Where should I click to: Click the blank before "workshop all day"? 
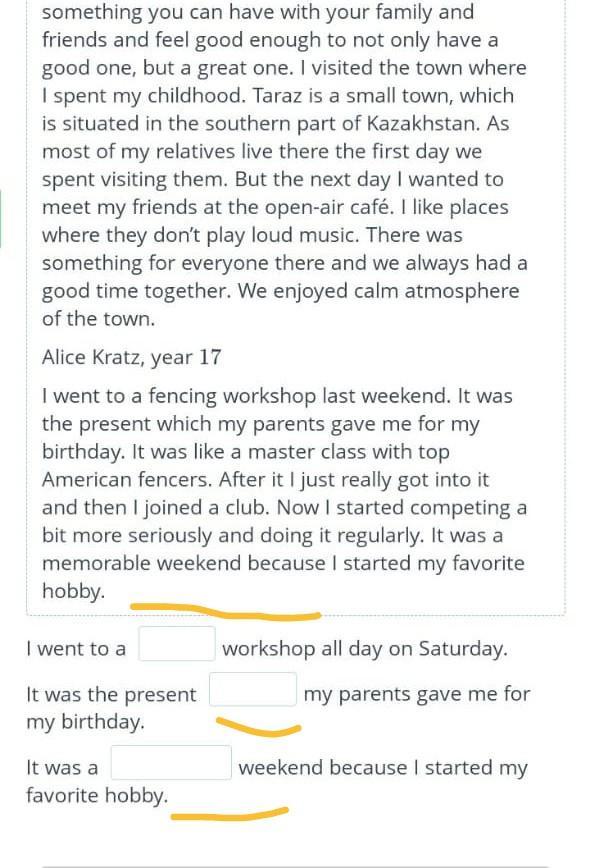pyautogui.click(x=177, y=644)
